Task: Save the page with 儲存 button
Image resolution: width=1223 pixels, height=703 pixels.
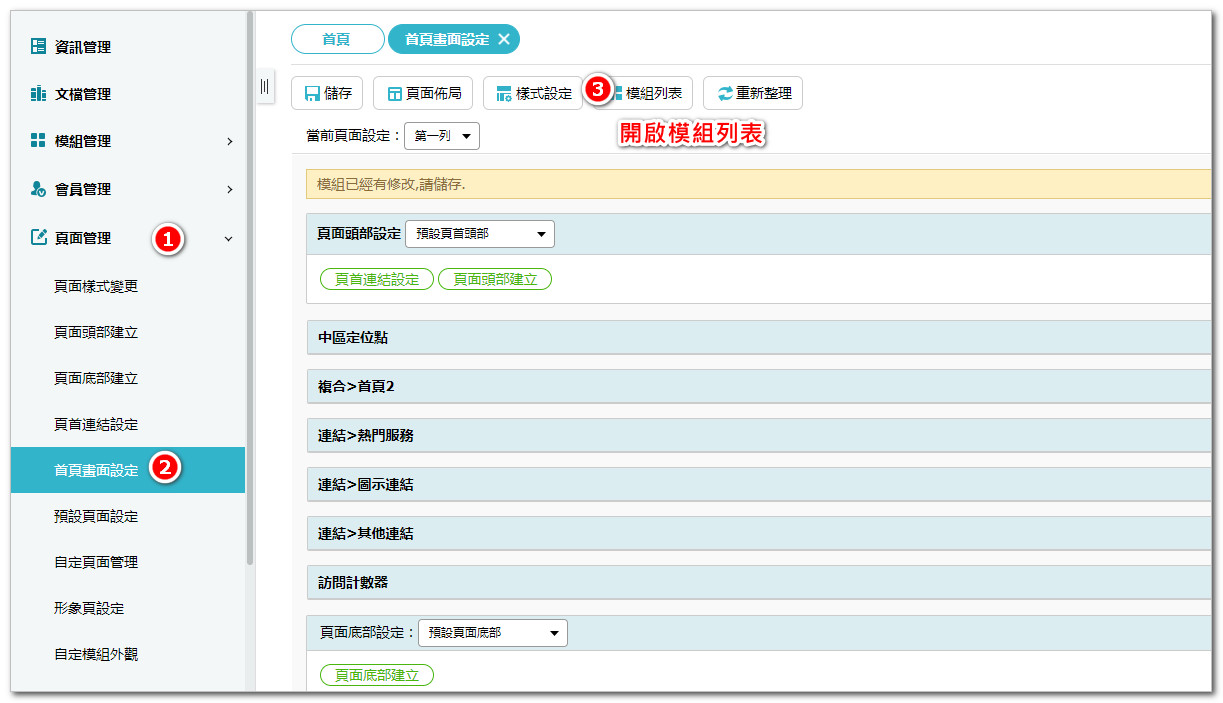Action: 327,93
